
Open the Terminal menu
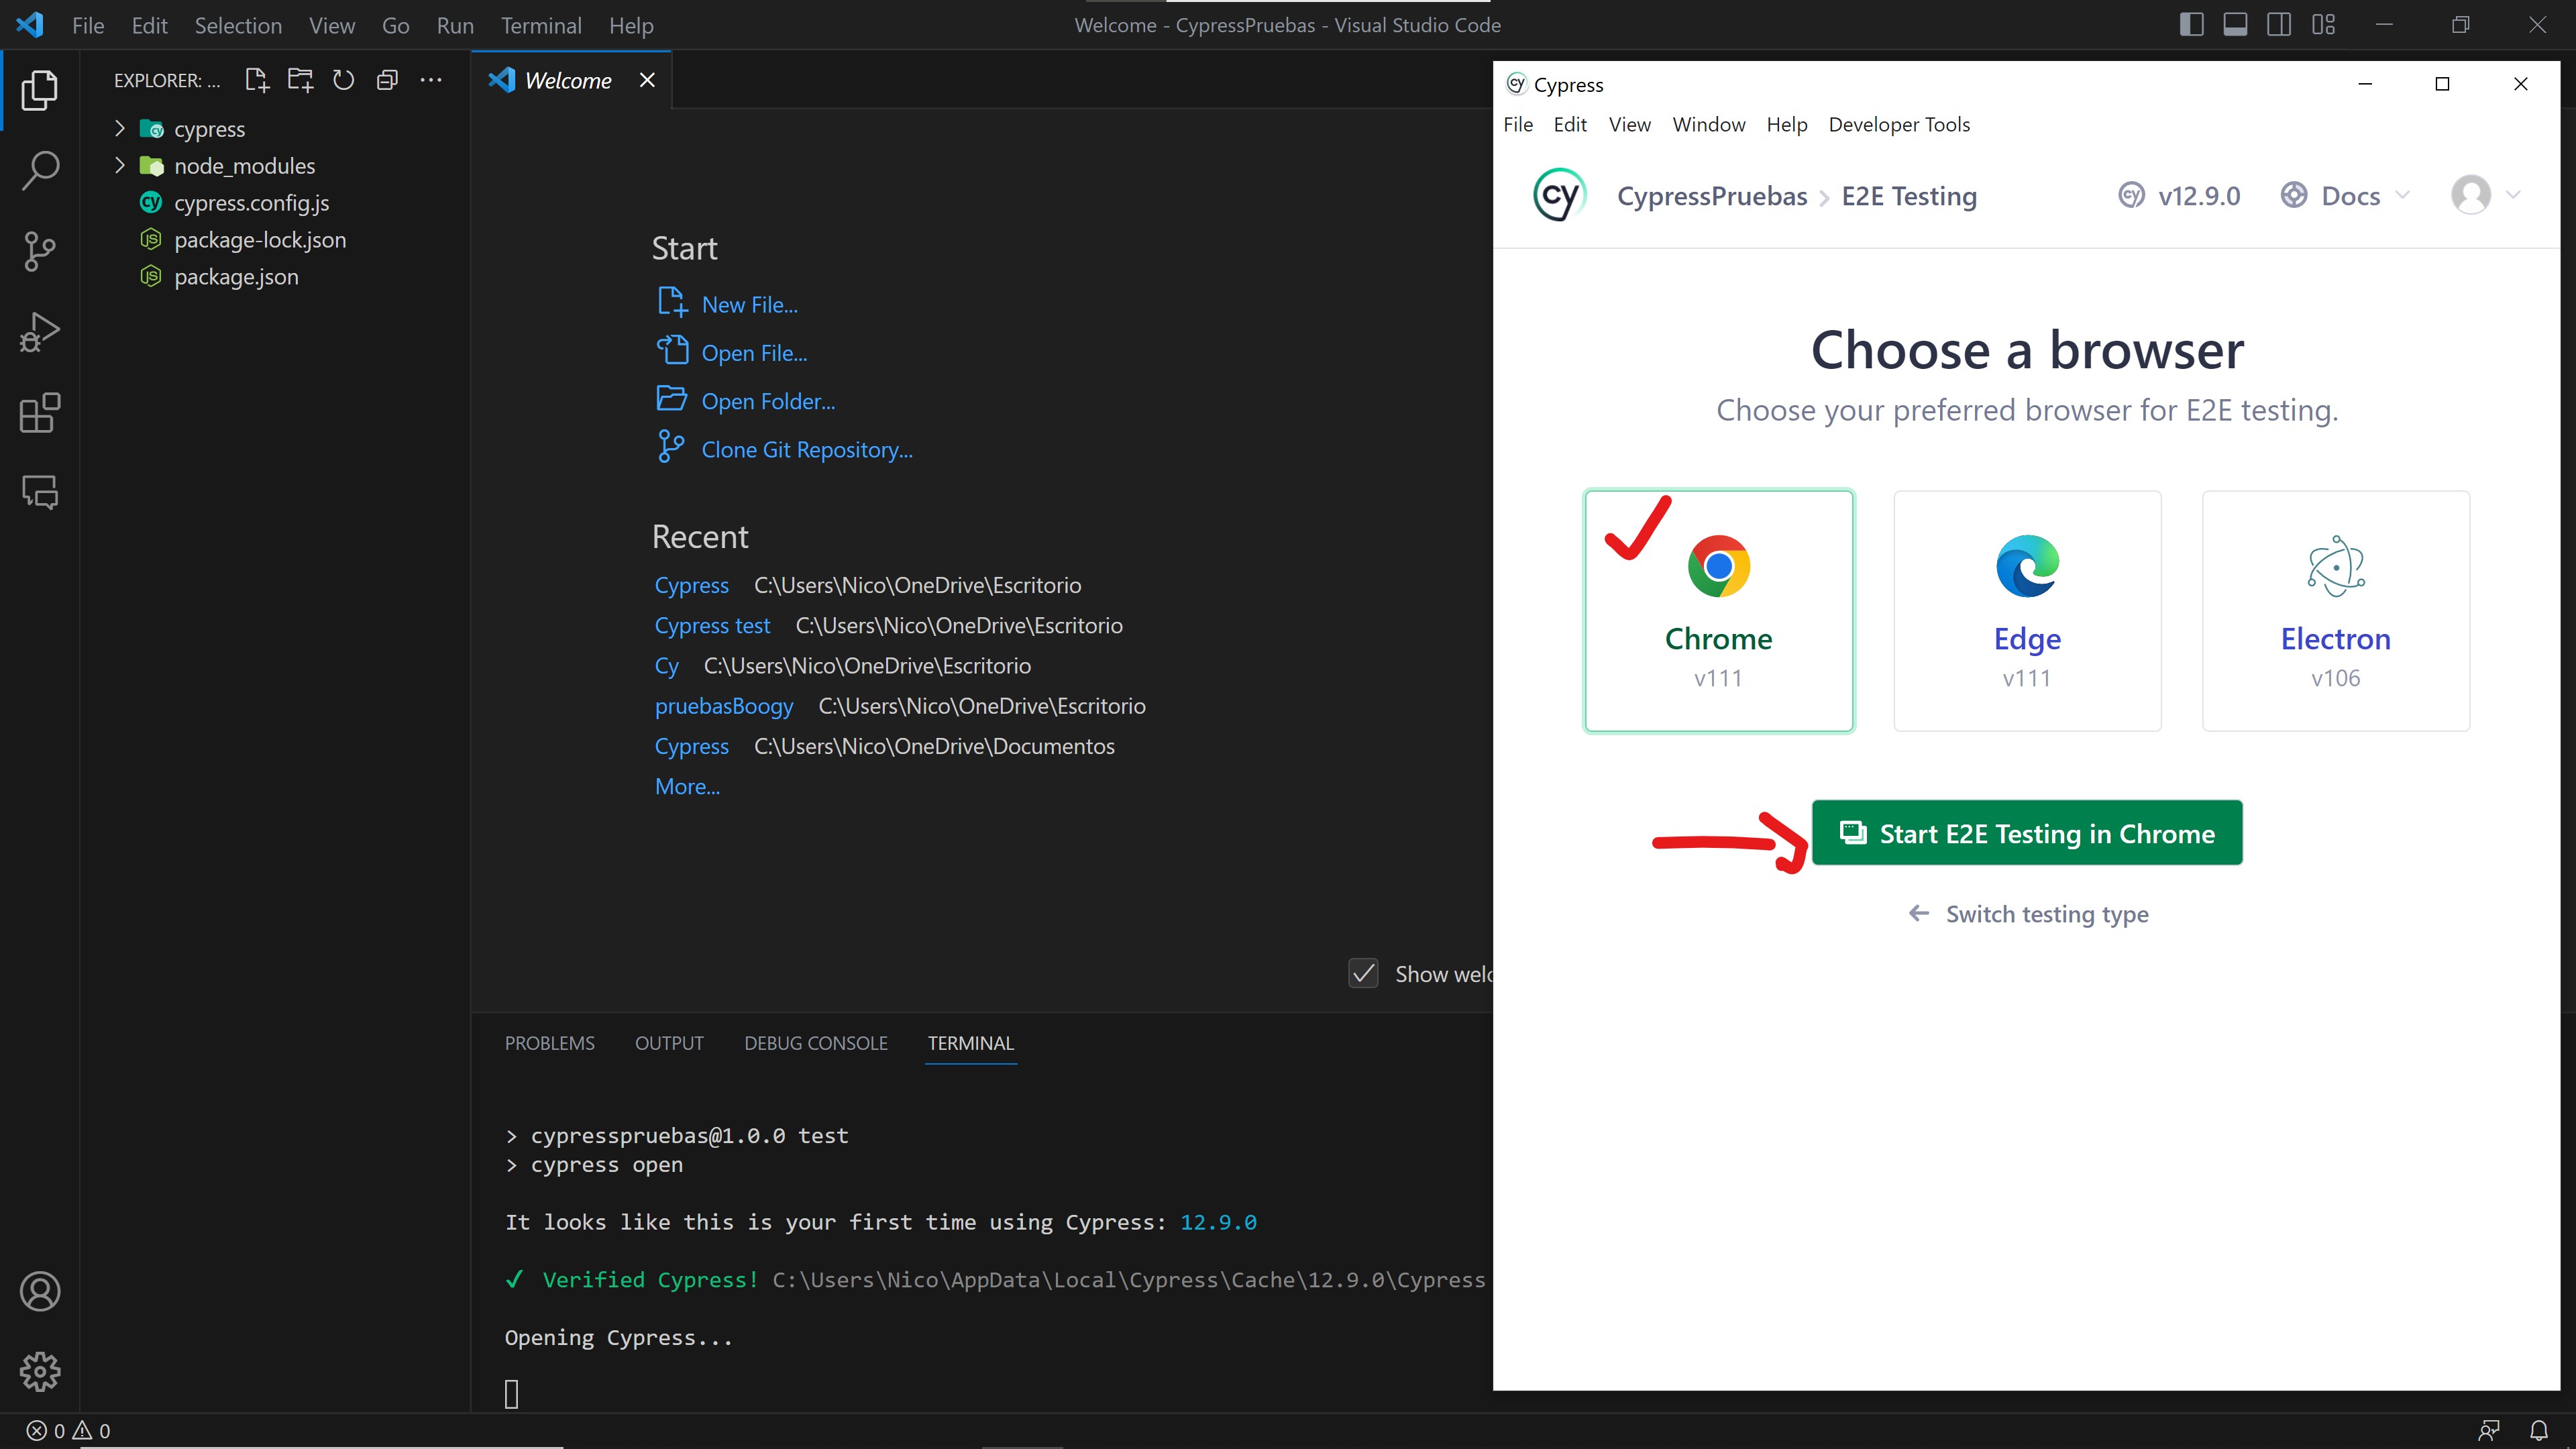[x=541, y=25]
